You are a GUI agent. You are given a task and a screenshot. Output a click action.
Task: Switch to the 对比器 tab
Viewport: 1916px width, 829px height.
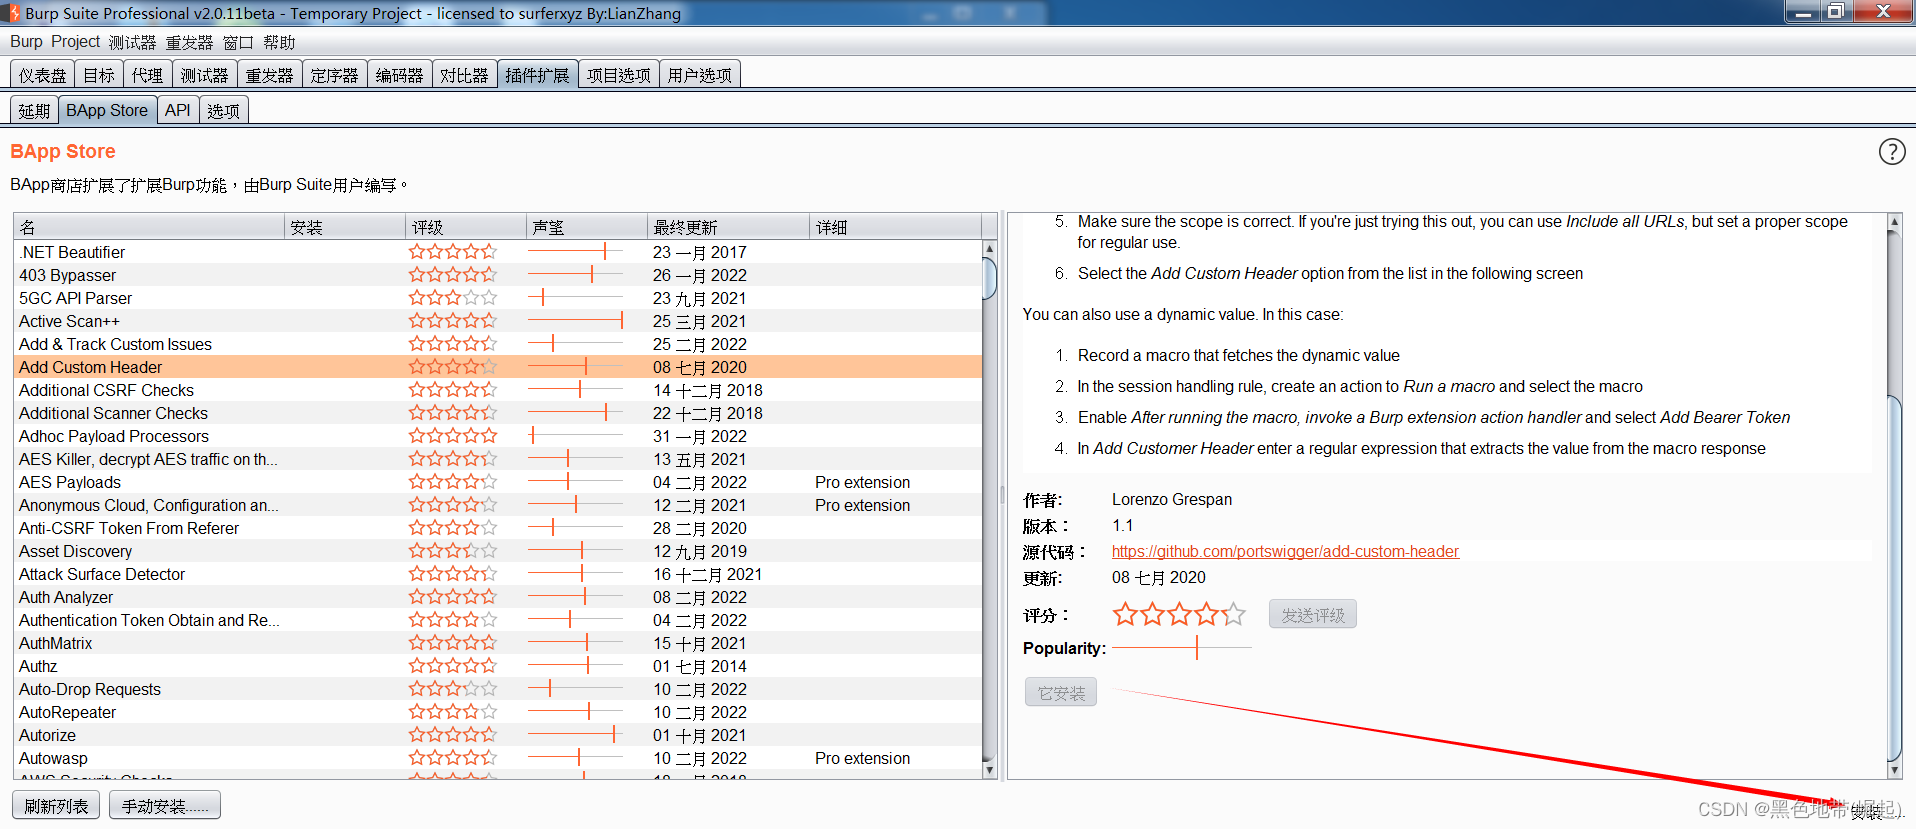pos(464,75)
